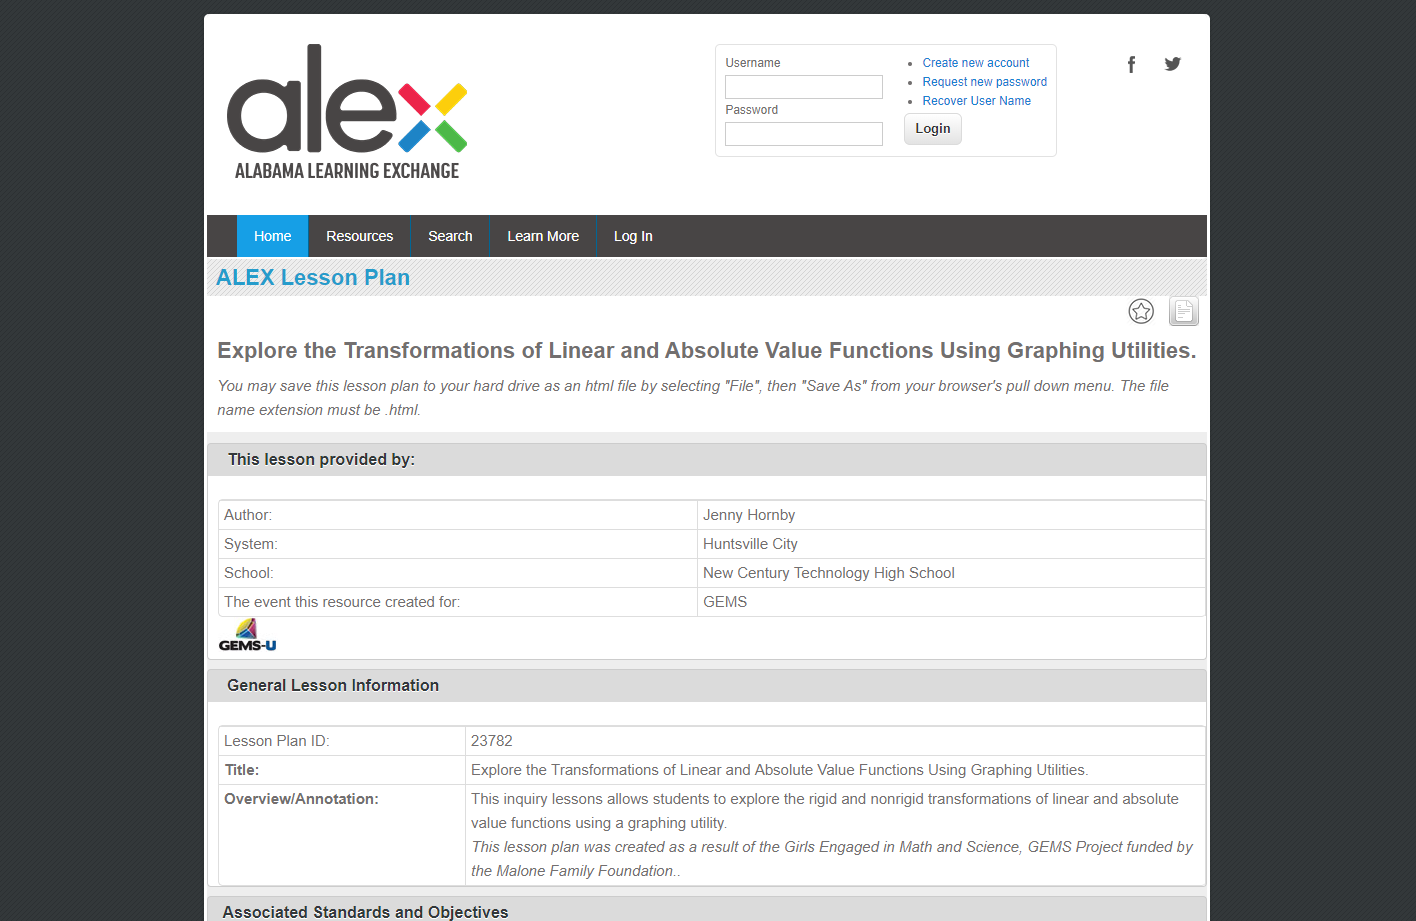The width and height of the screenshot is (1416, 921).
Task: Click the Request new password link
Action: click(984, 81)
